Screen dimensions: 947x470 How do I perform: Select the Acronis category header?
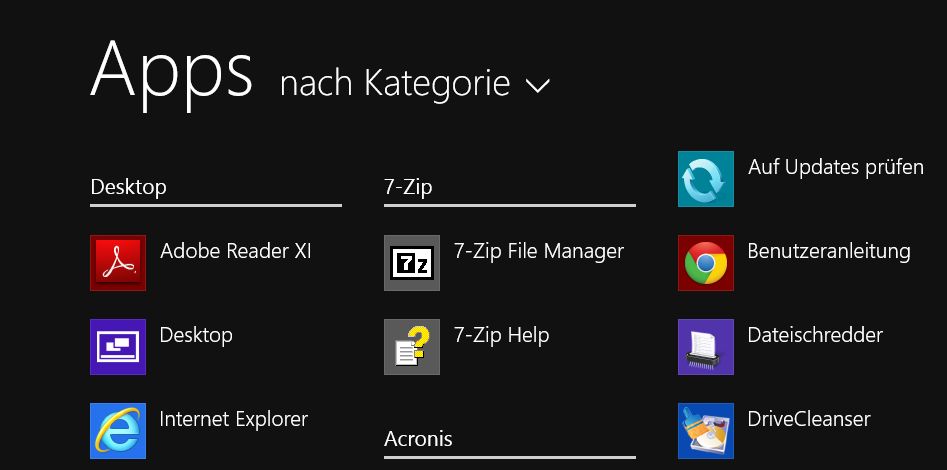click(418, 439)
